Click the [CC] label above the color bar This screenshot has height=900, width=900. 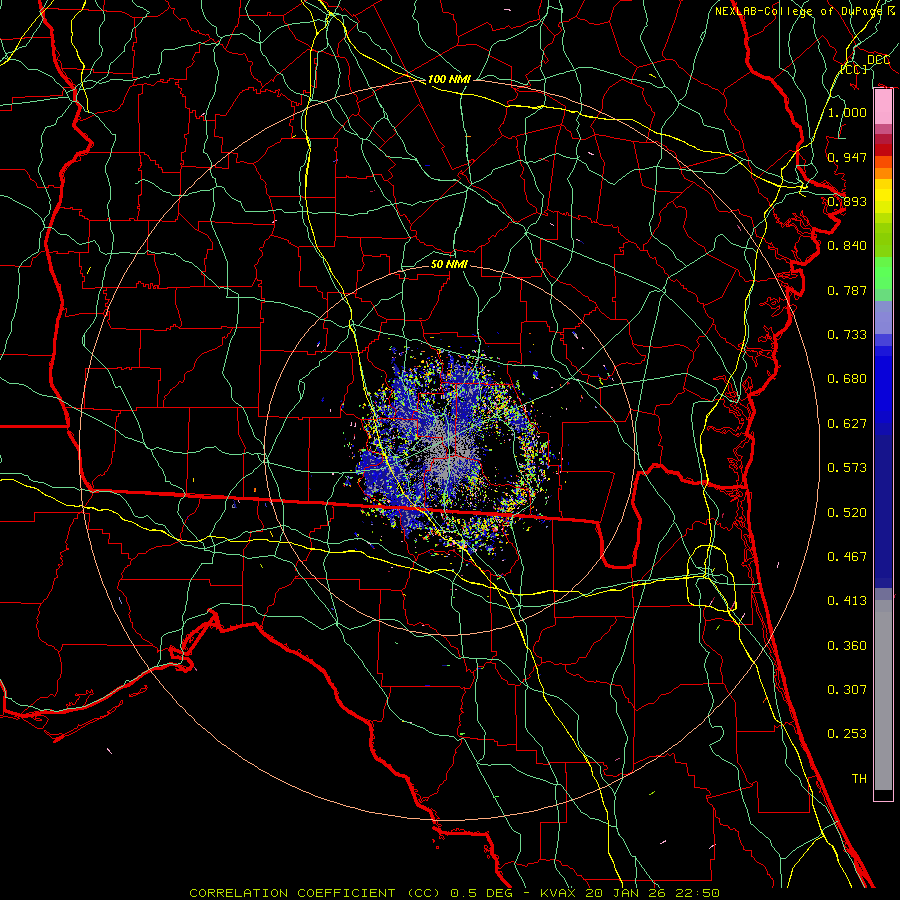coord(854,69)
